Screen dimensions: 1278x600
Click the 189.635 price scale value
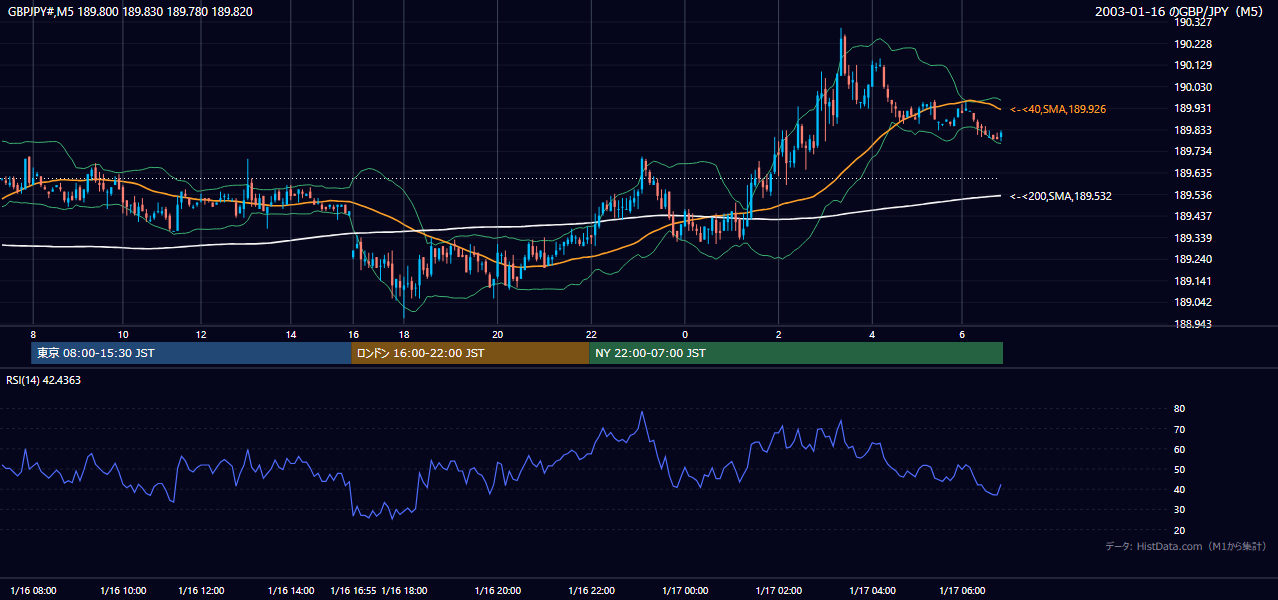click(x=1193, y=173)
